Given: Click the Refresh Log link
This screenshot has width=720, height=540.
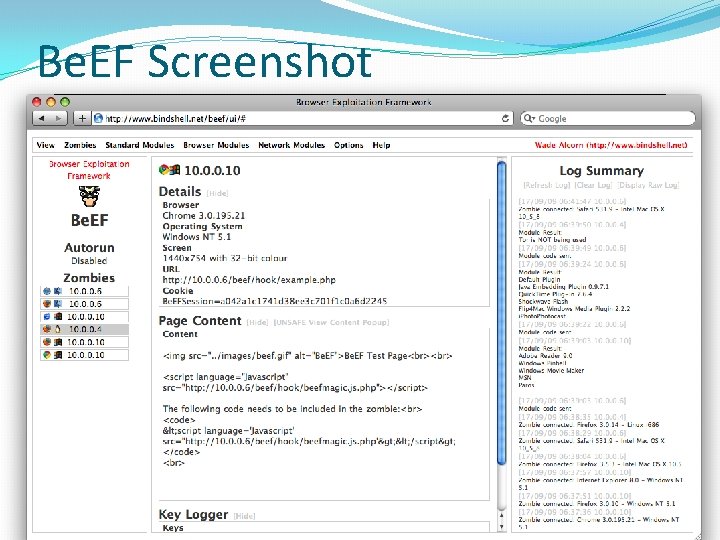Looking at the screenshot, I should click(x=547, y=185).
